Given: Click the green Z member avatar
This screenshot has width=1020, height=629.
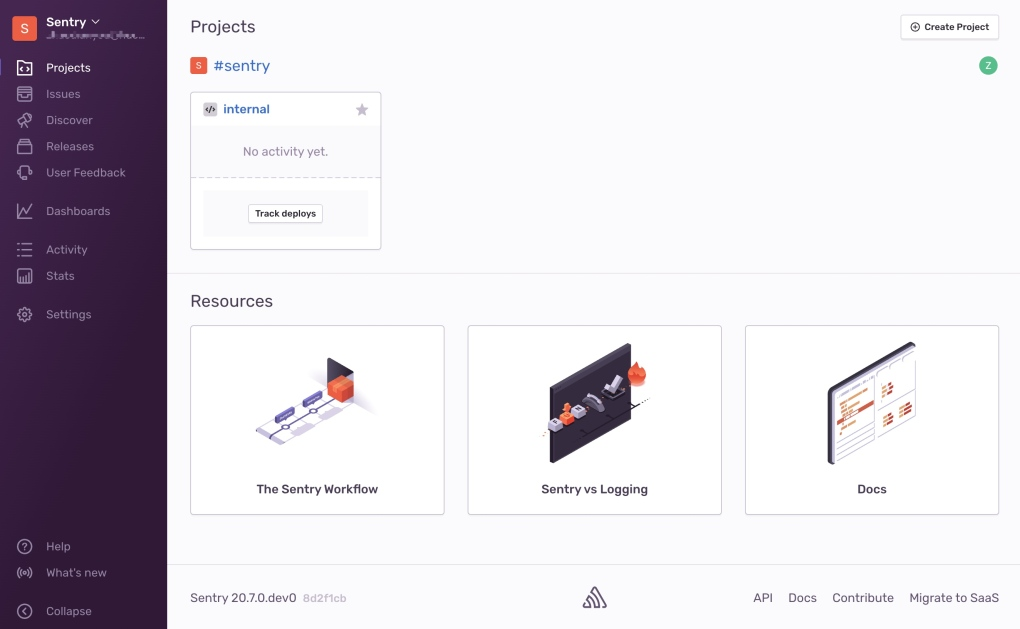Looking at the screenshot, I should pos(988,66).
